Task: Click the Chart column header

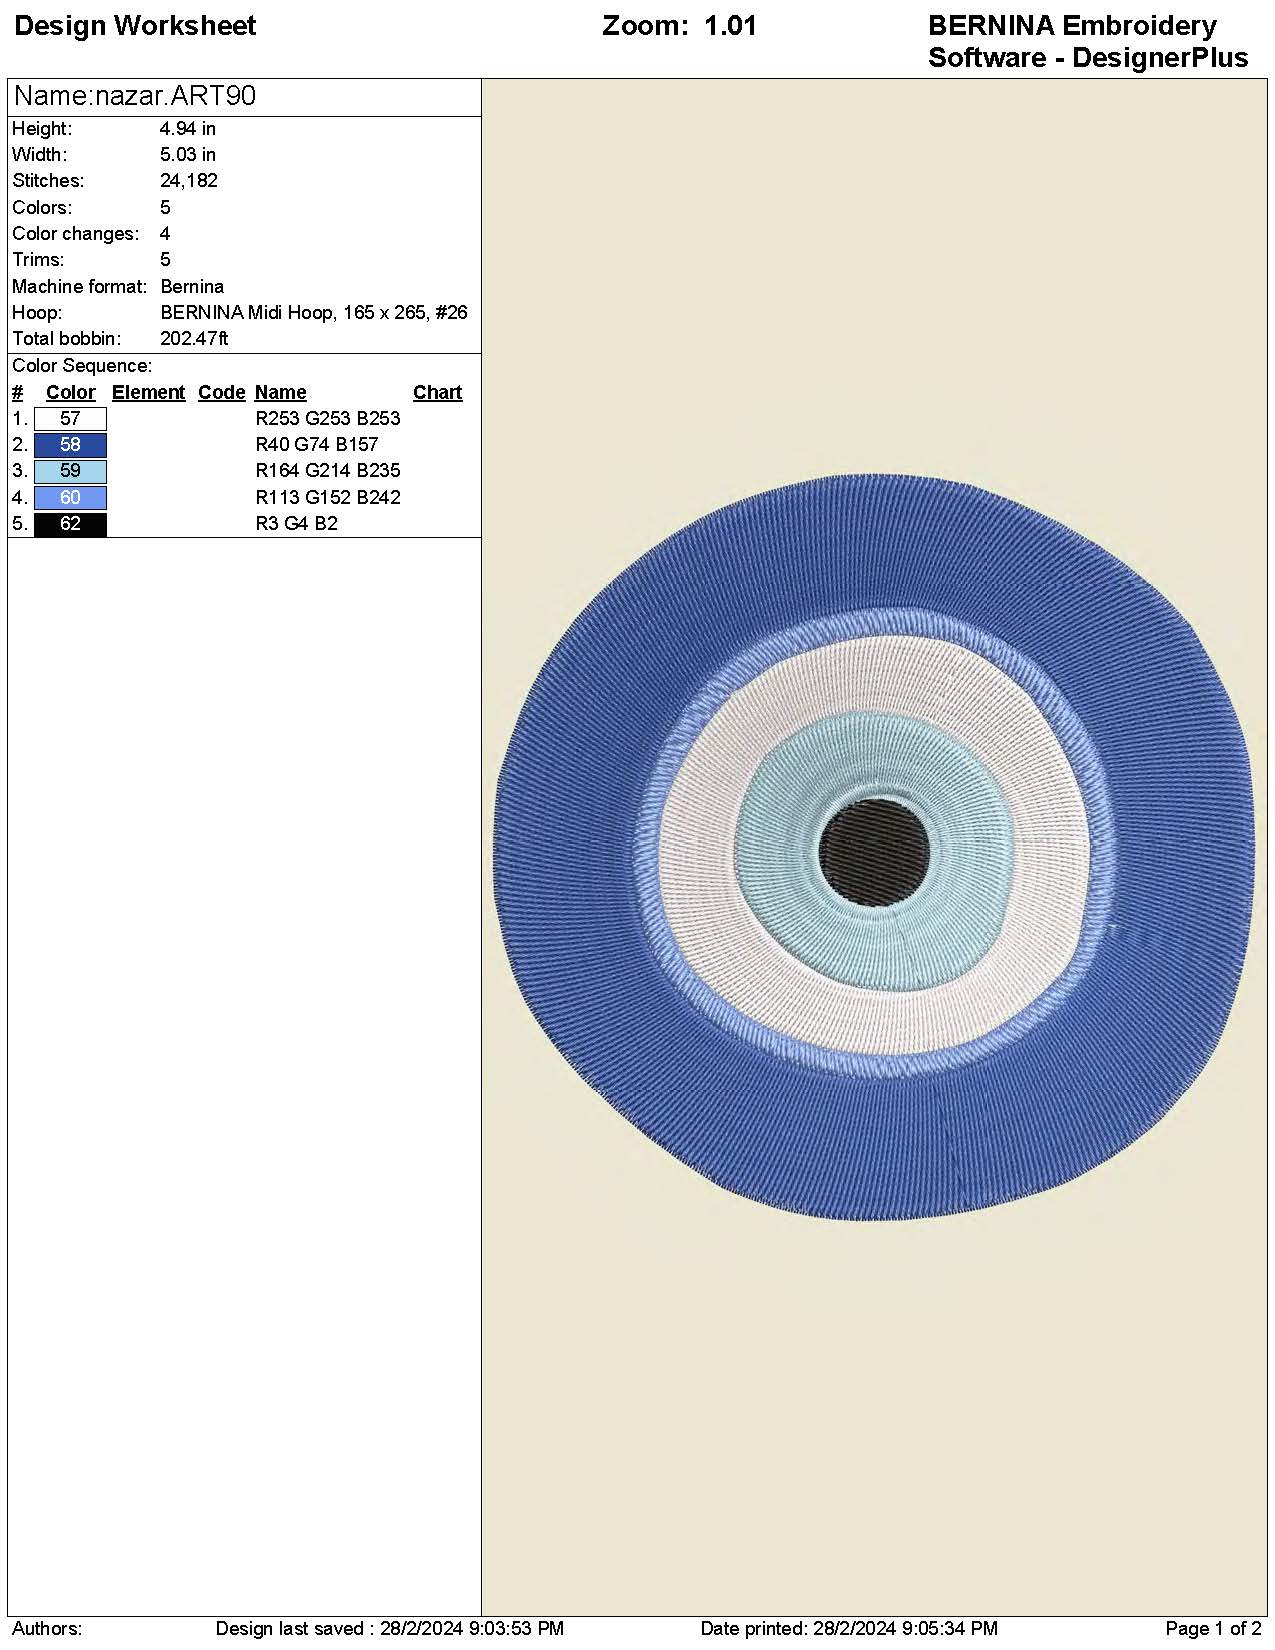Action: pyautogui.click(x=437, y=393)
